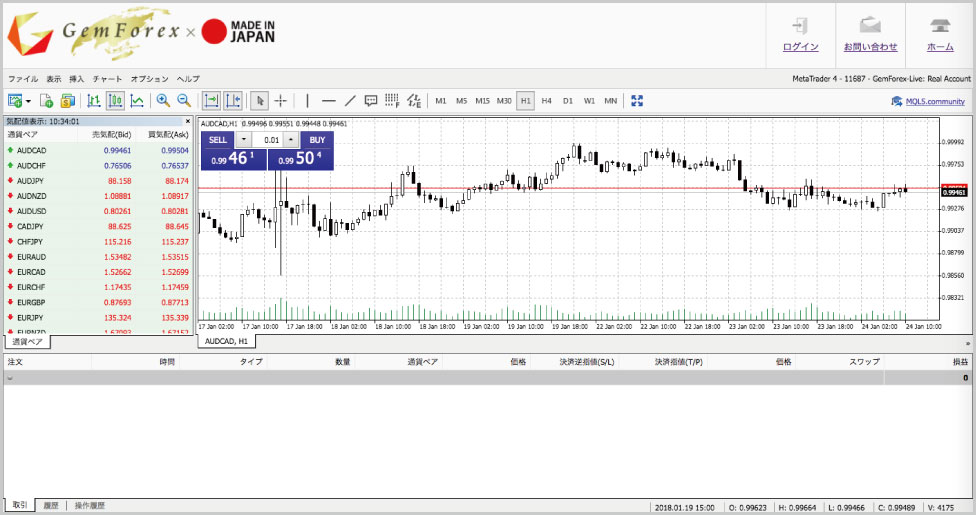Set timeframe to MN

(611, 100)
